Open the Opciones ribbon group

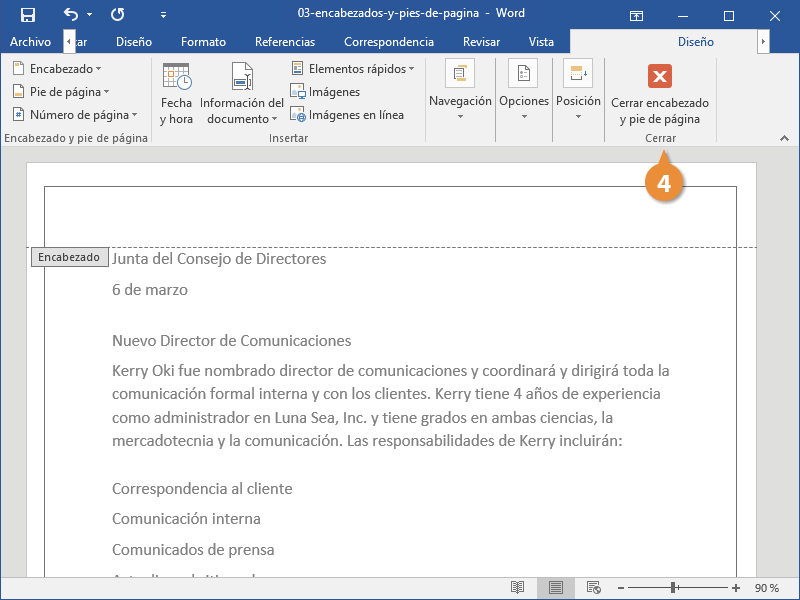click(x=524, y=93)
